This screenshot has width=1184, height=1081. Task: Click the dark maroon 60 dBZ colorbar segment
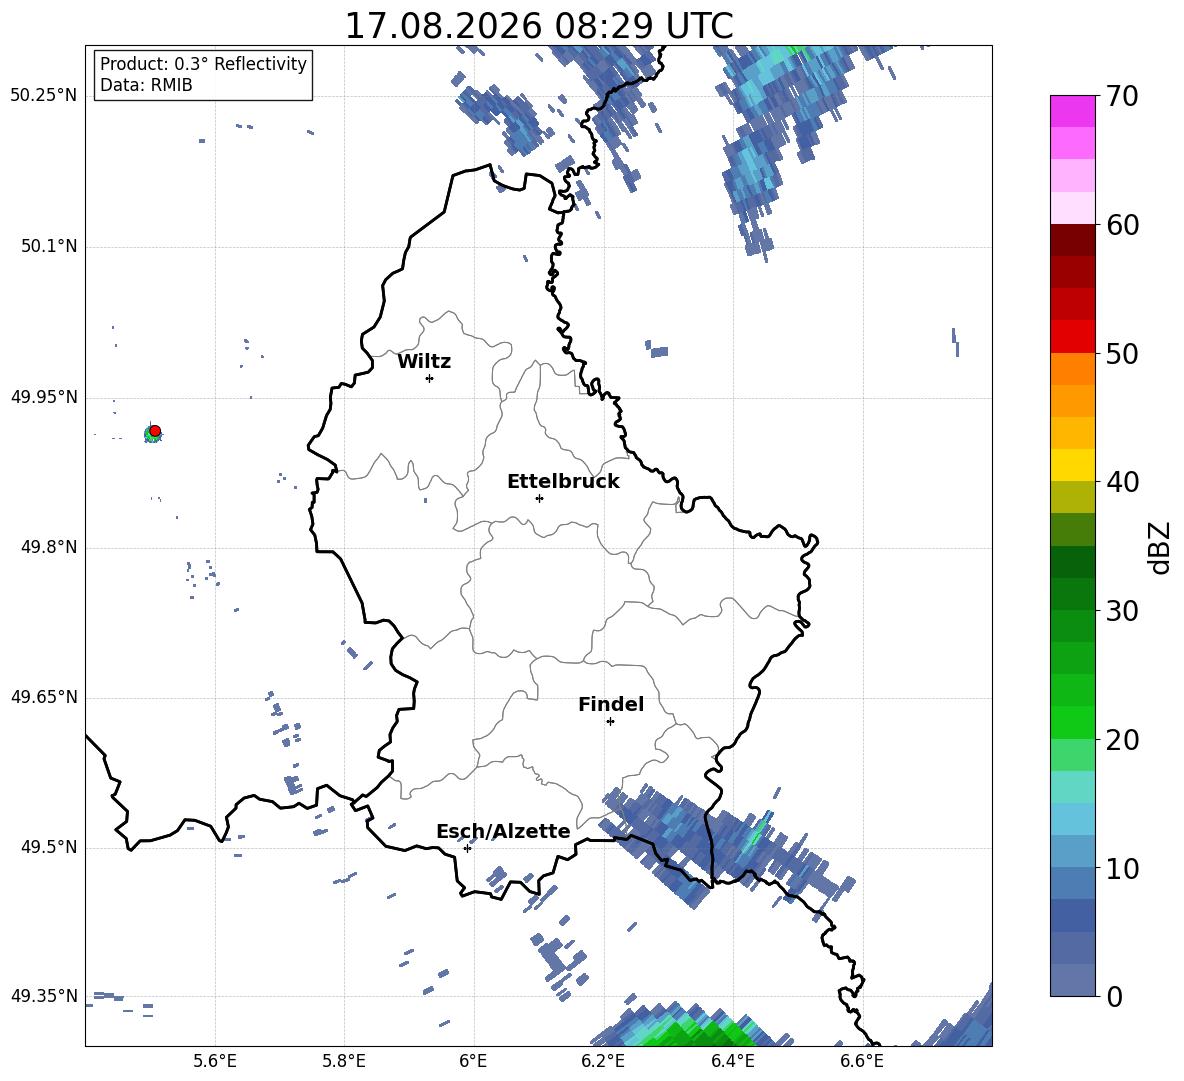tap(1072, 240)
